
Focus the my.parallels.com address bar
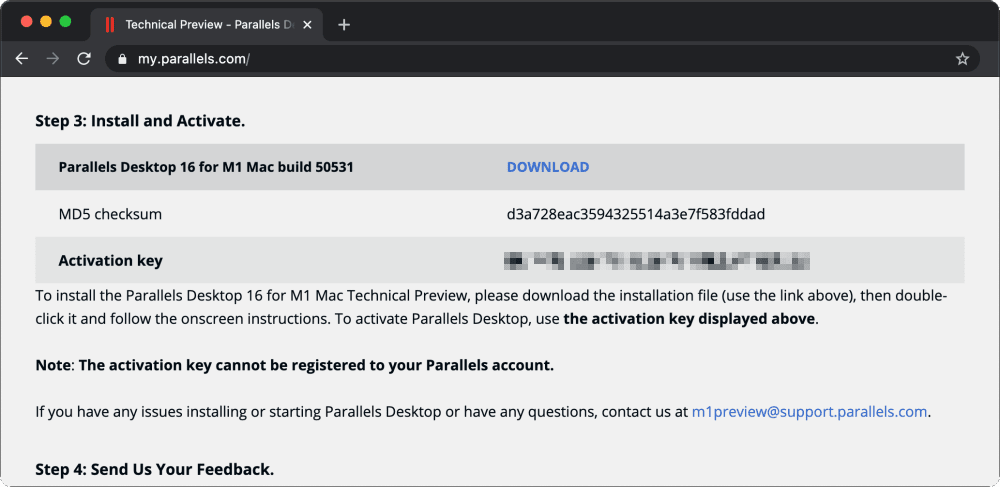(x=542, y=59)
